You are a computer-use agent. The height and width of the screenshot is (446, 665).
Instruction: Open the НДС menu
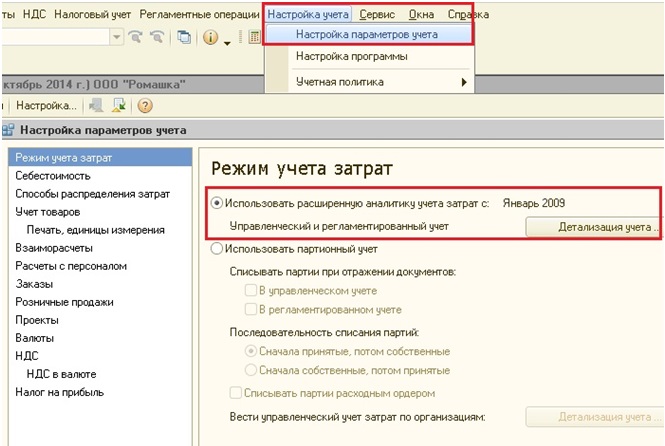(x=34, y=14)
